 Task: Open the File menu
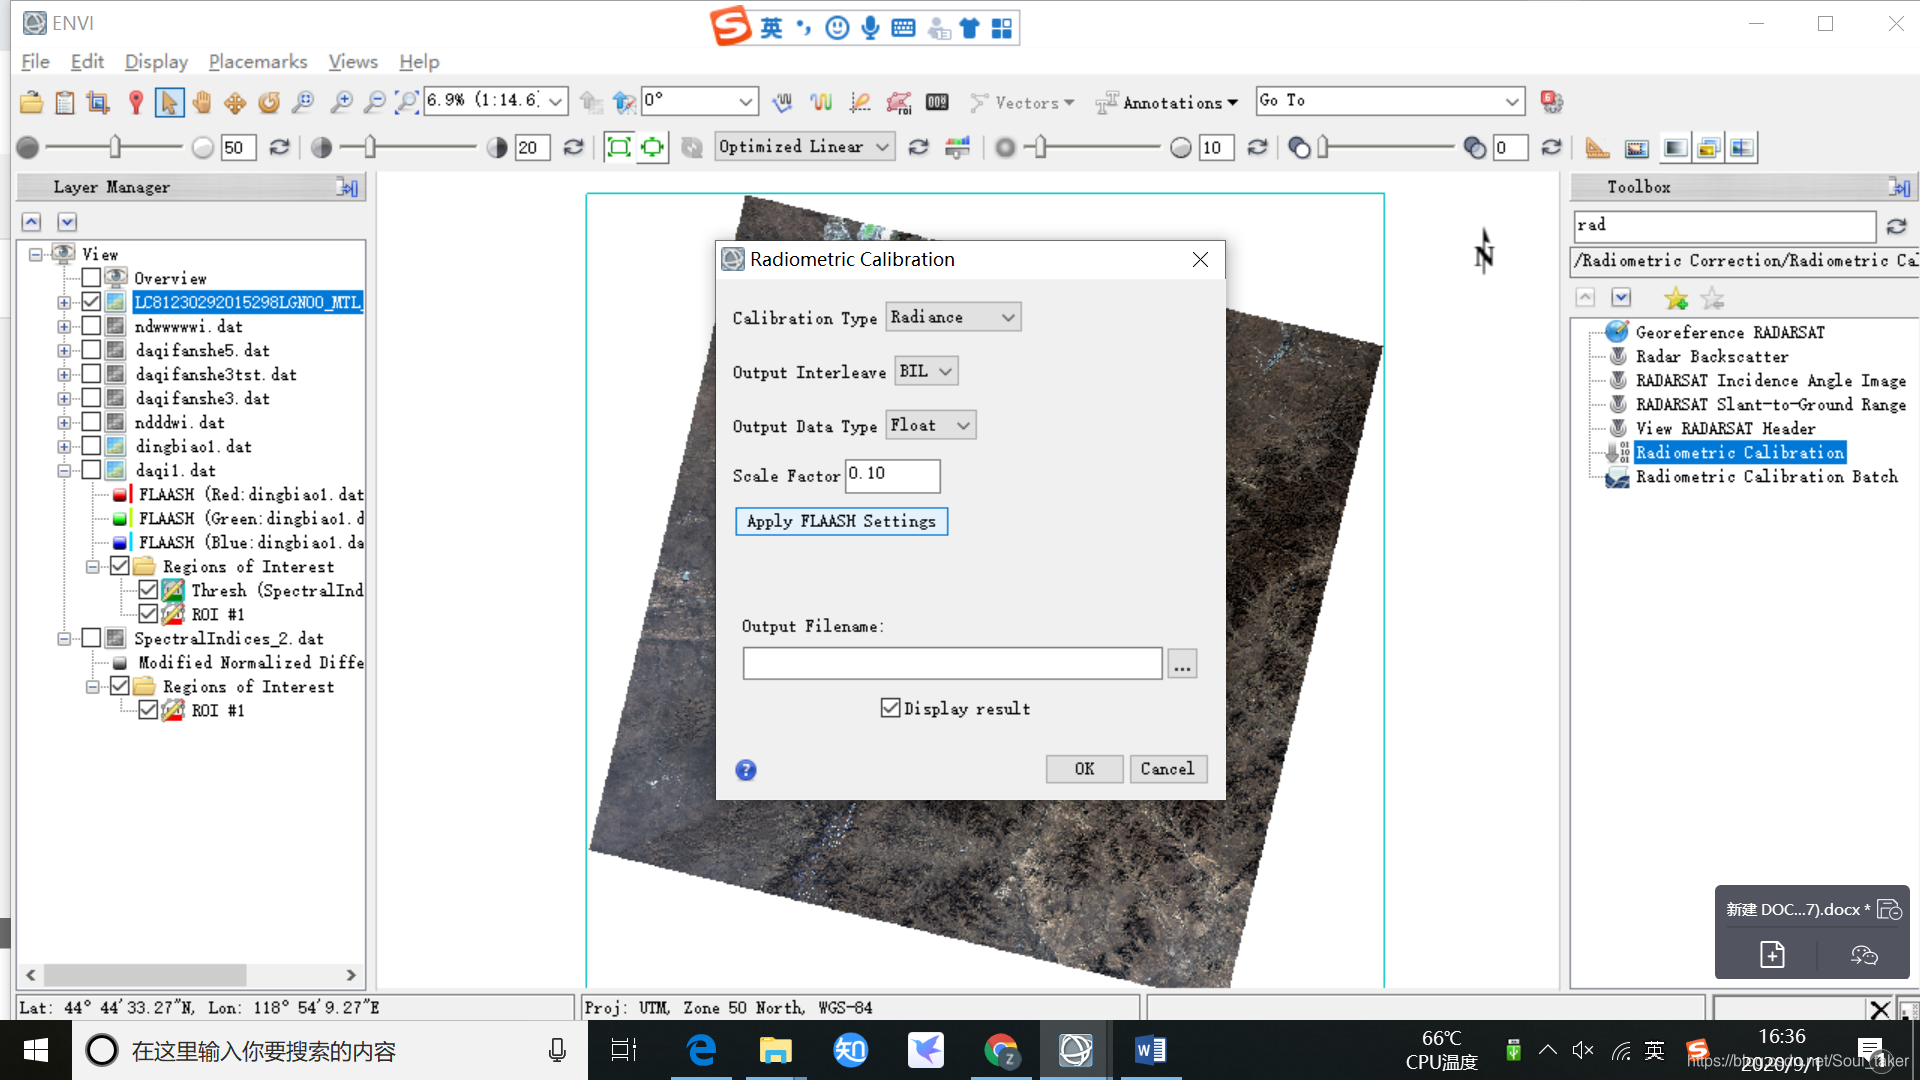(36, 61)
